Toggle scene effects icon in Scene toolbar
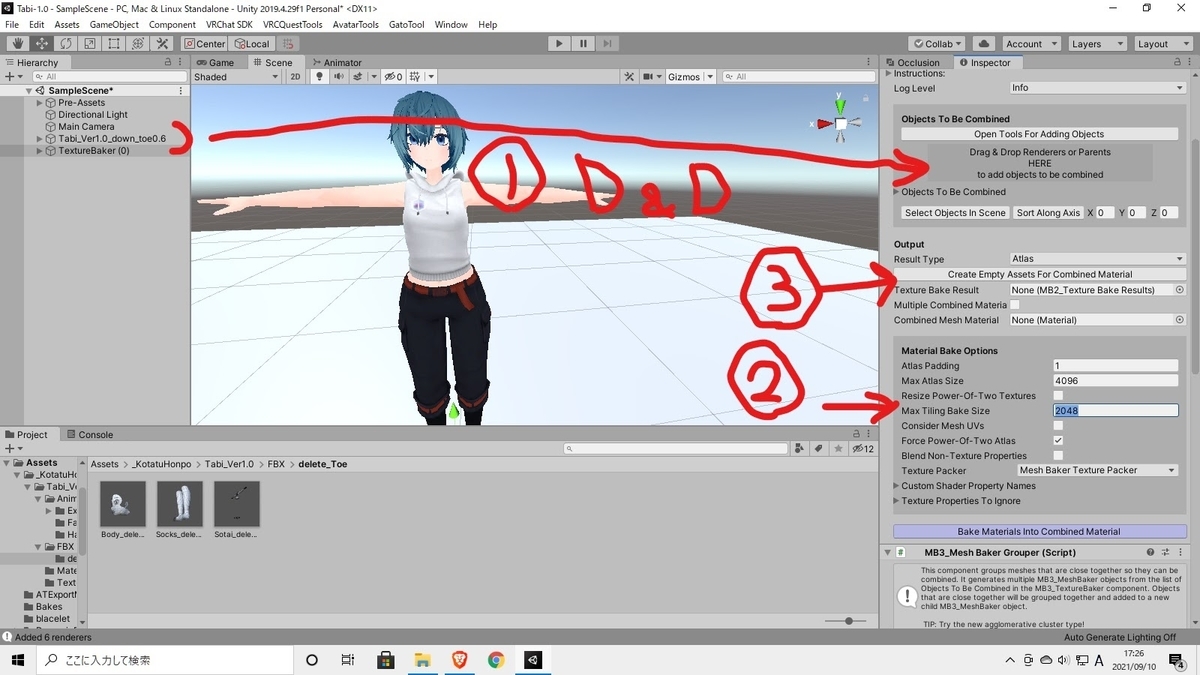The width and height of the screenshot is (1200, 675). 357,77
